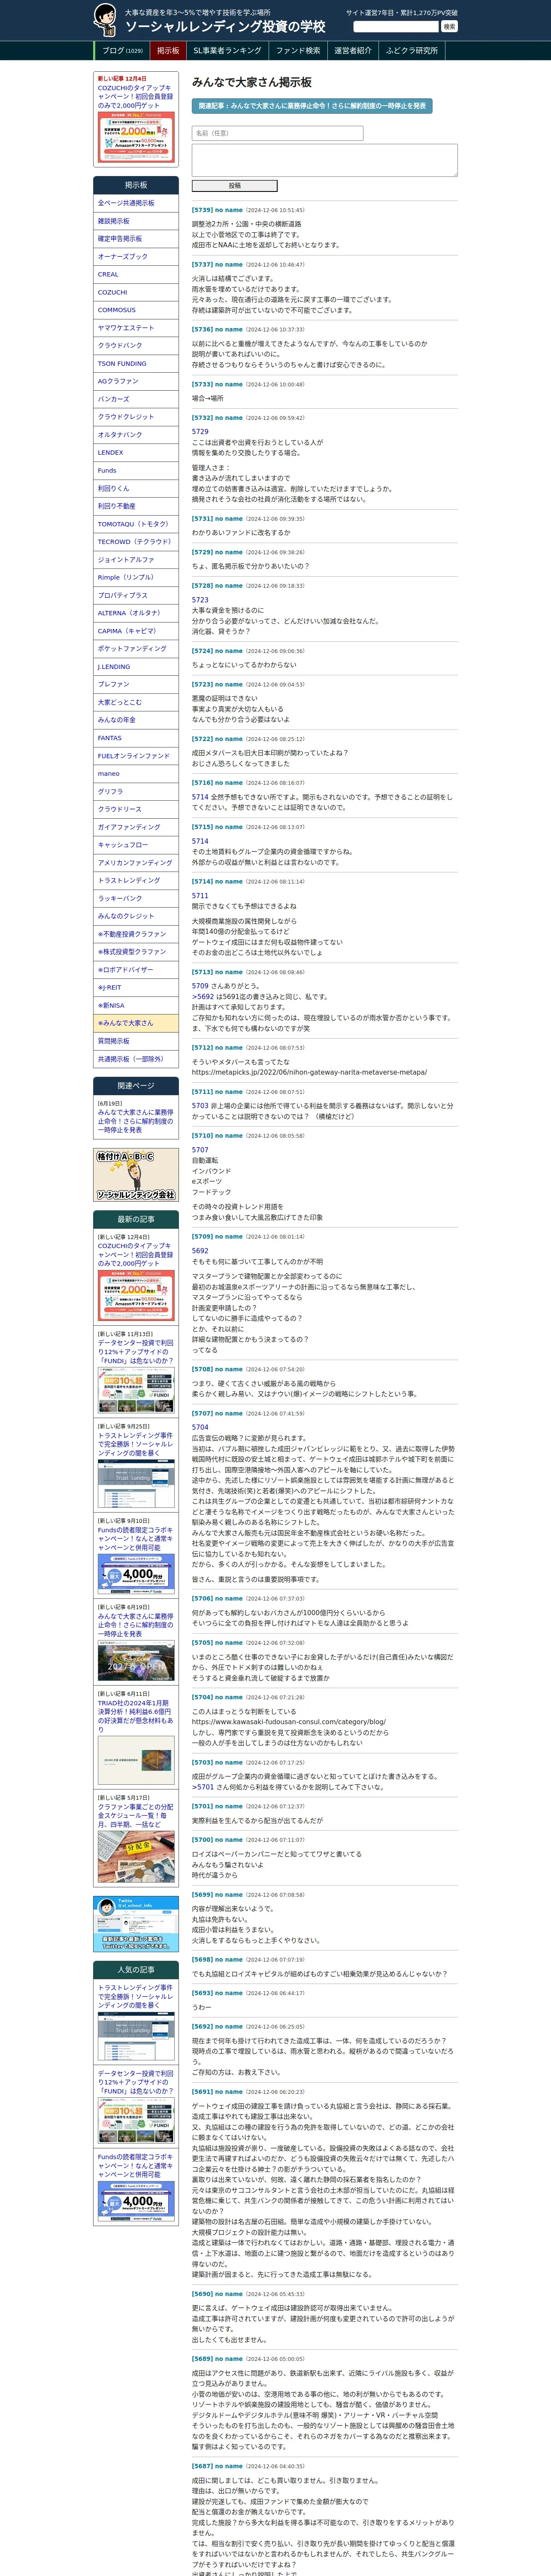
Task: Open ※新NISA board link
Action: 136,1005
